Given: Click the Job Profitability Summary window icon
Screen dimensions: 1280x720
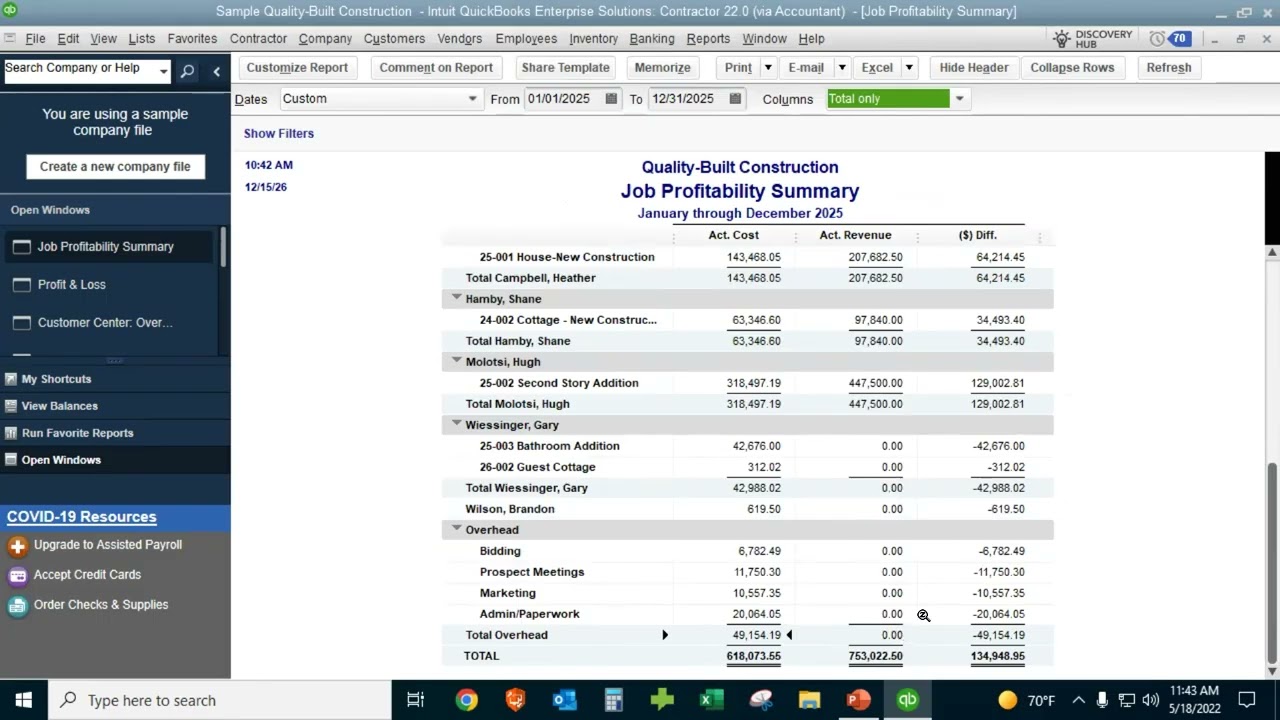Looking at the screenshot, I should (21, 247).
